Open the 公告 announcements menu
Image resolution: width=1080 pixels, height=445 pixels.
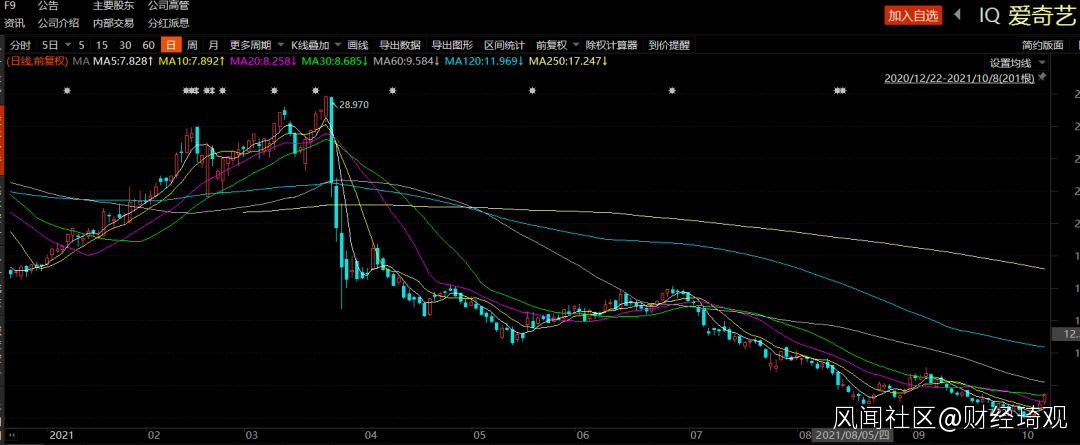click(48, 6)
